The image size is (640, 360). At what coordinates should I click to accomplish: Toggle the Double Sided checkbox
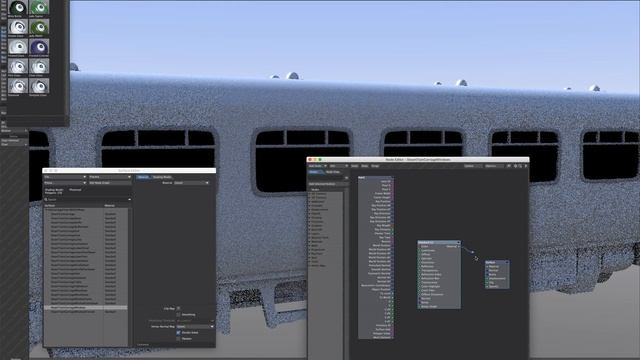pos(178,333)
